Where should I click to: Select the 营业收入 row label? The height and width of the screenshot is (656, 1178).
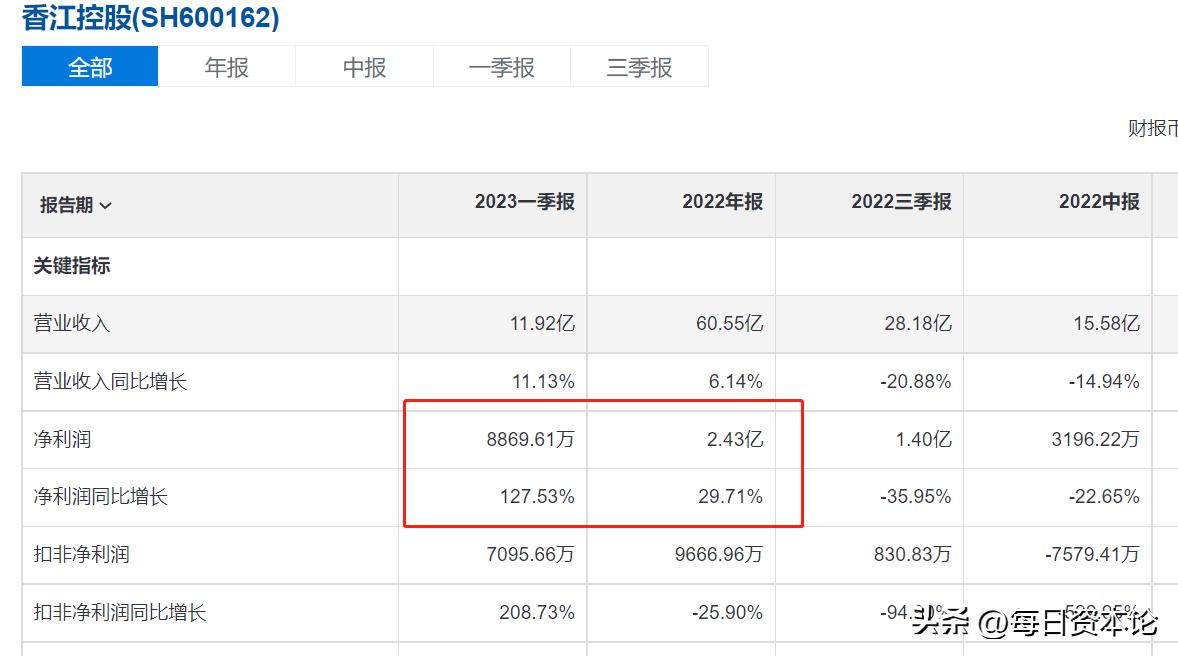pyautogui.click(x=72, y=323)
